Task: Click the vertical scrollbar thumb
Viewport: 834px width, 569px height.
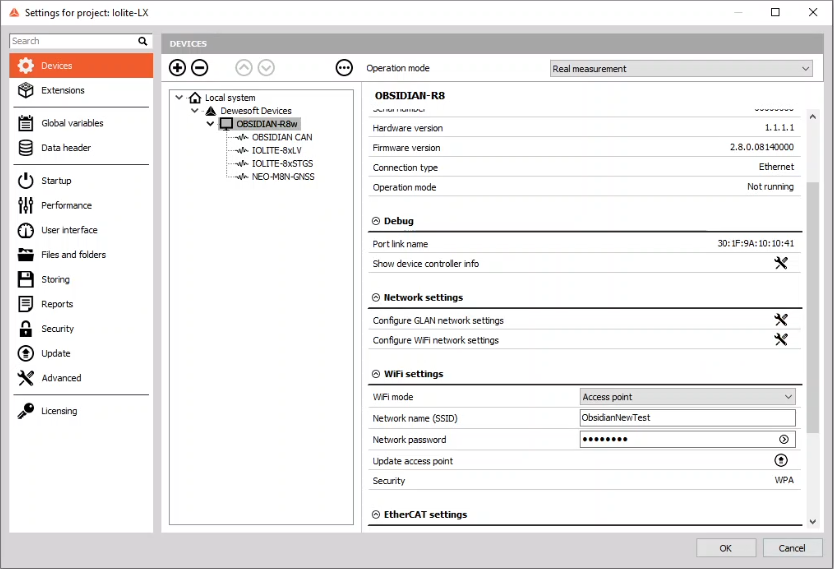Action: pos(812,307)
